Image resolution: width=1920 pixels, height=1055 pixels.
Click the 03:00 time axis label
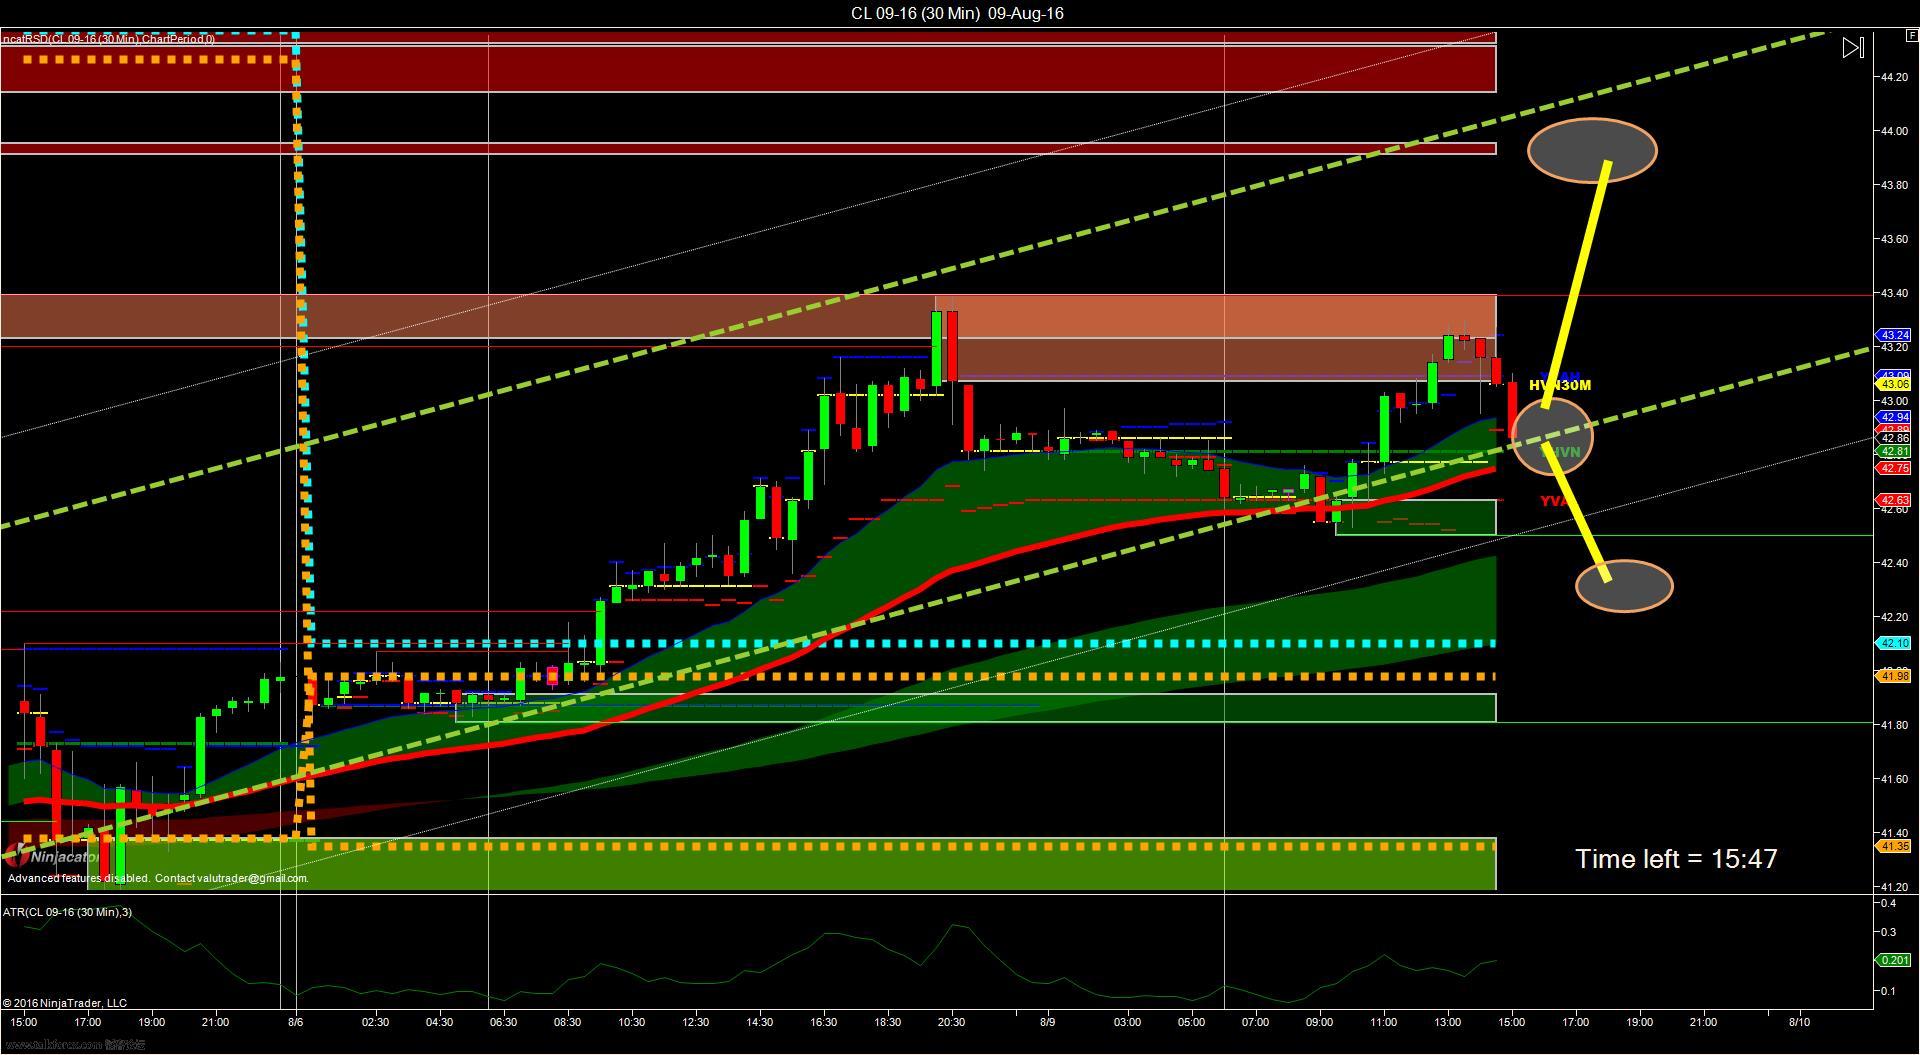coord(1127,1022)
